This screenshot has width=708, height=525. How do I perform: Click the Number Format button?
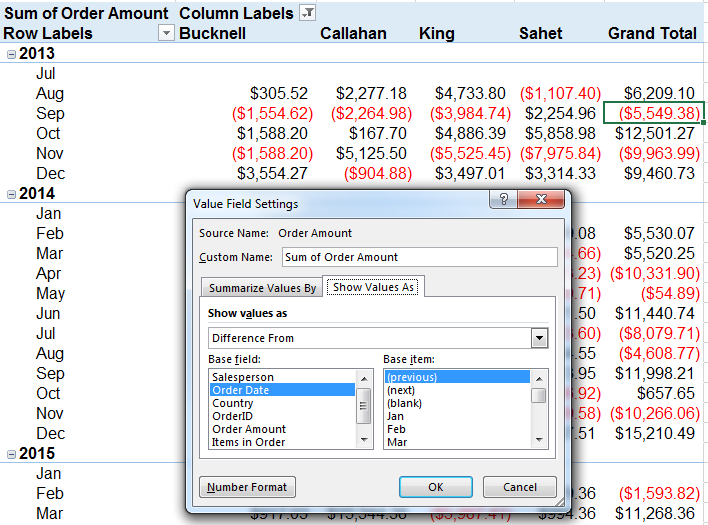click(x=247, y=487)
